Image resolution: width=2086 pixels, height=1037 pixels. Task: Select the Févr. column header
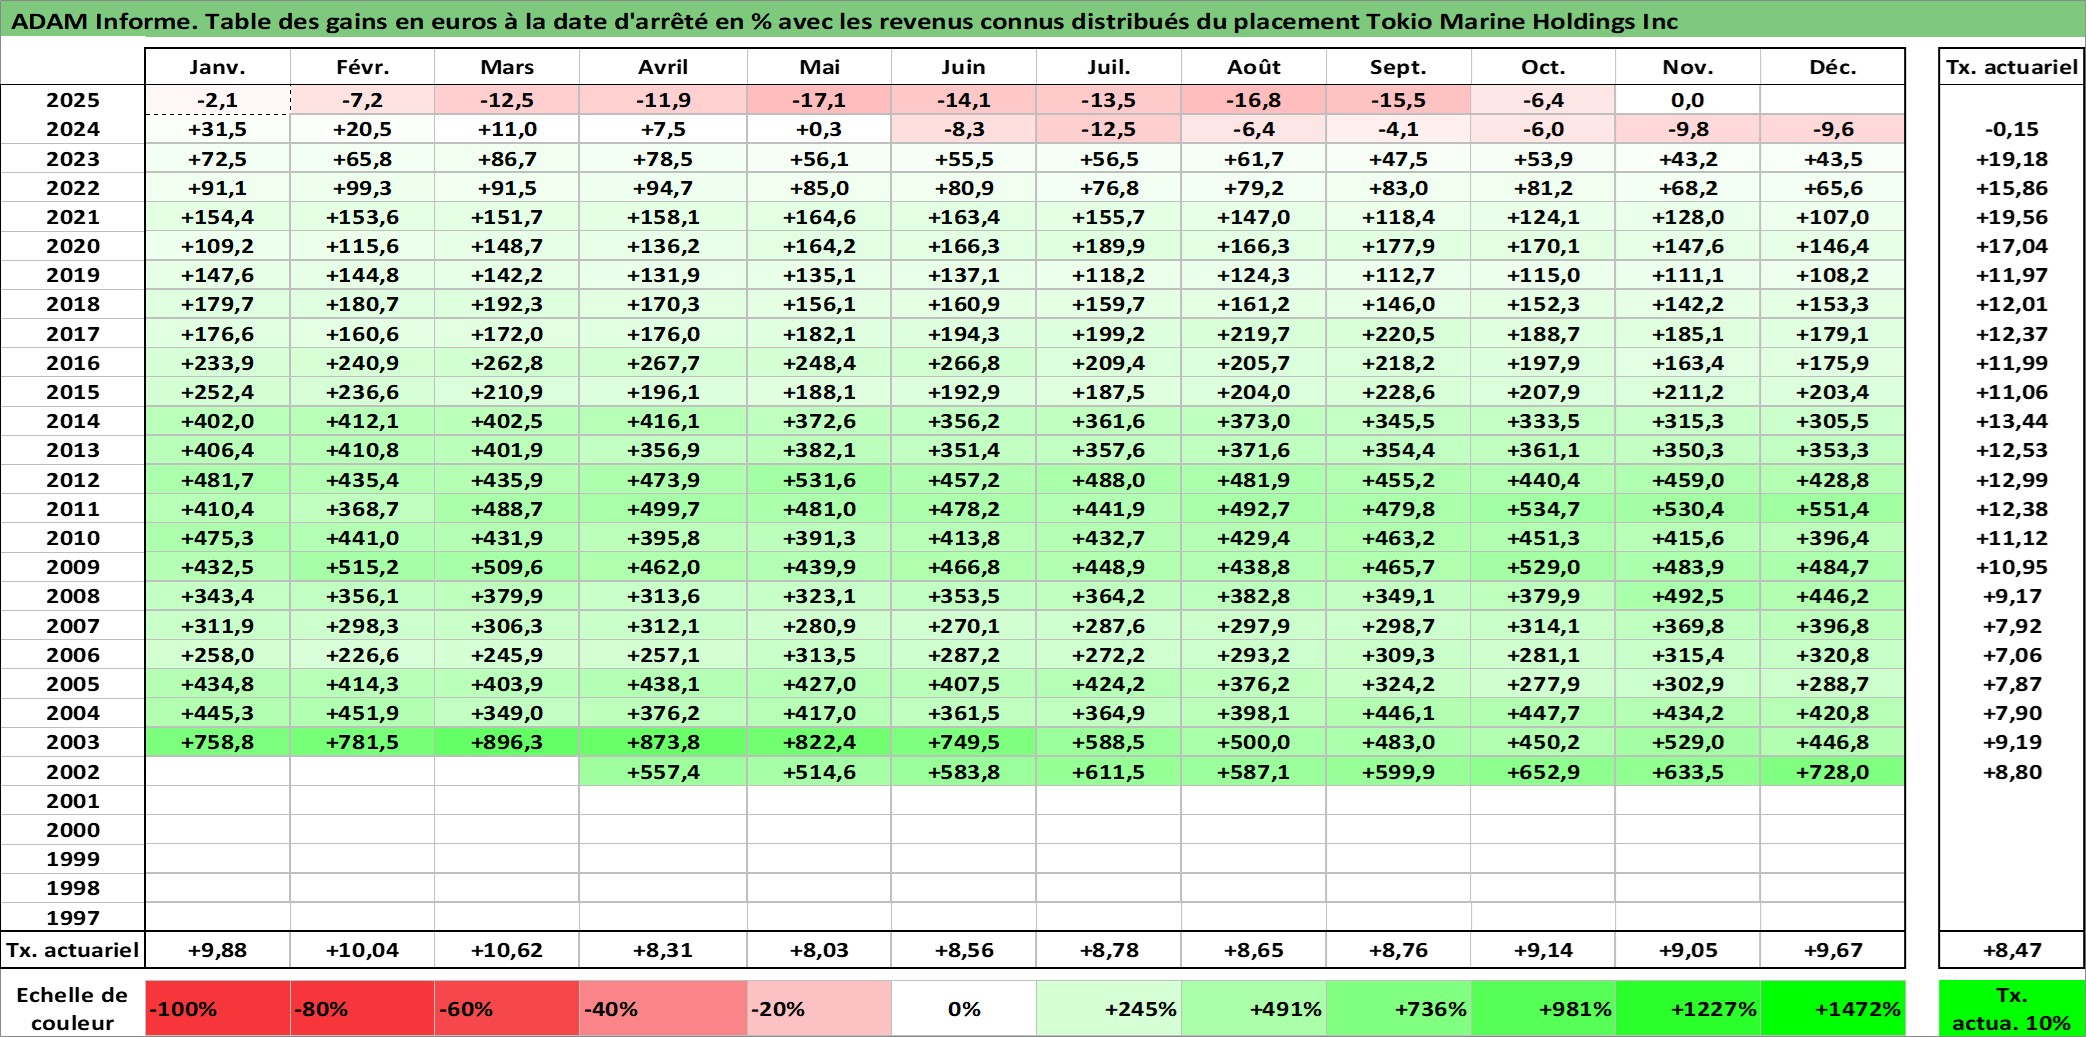pyautogui.click(x=362, y=67)
